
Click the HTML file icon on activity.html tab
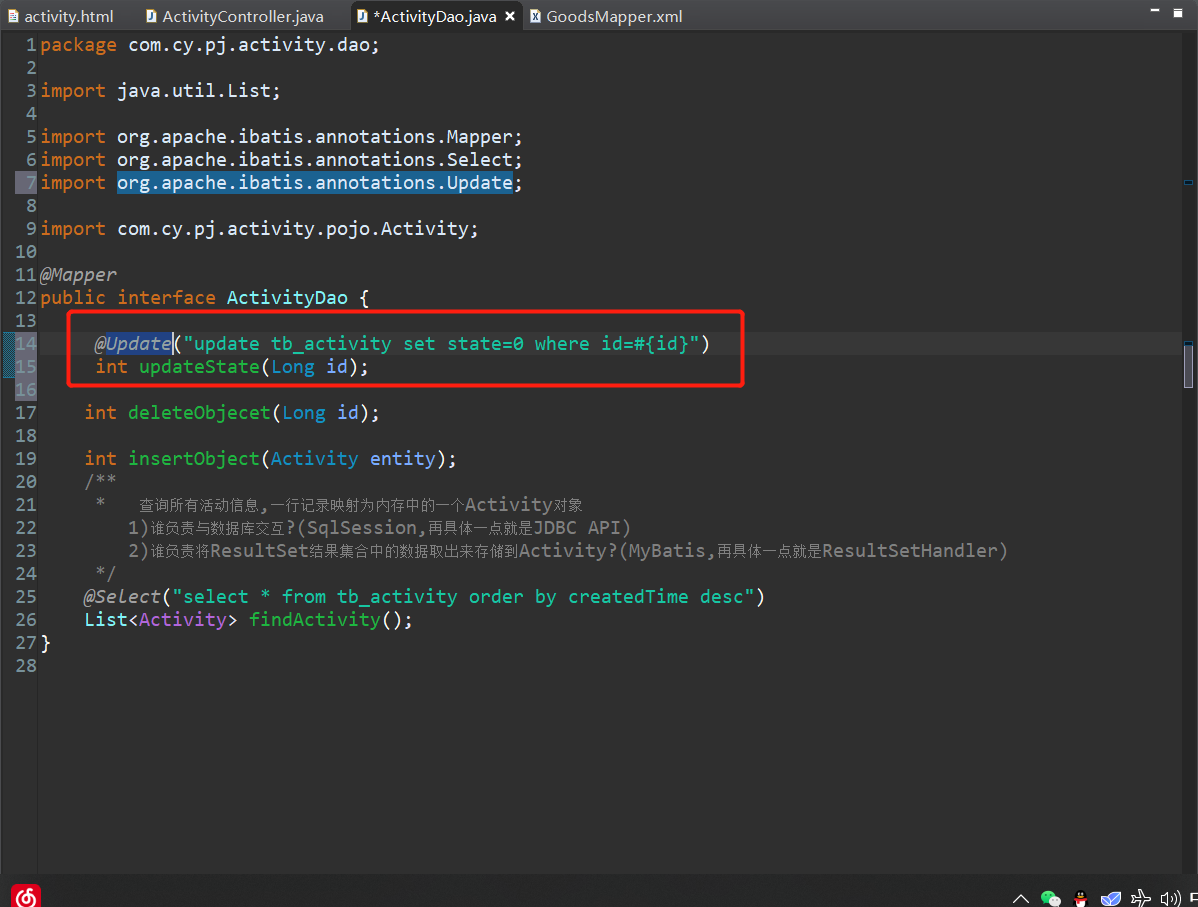click(x=13, y=16)
